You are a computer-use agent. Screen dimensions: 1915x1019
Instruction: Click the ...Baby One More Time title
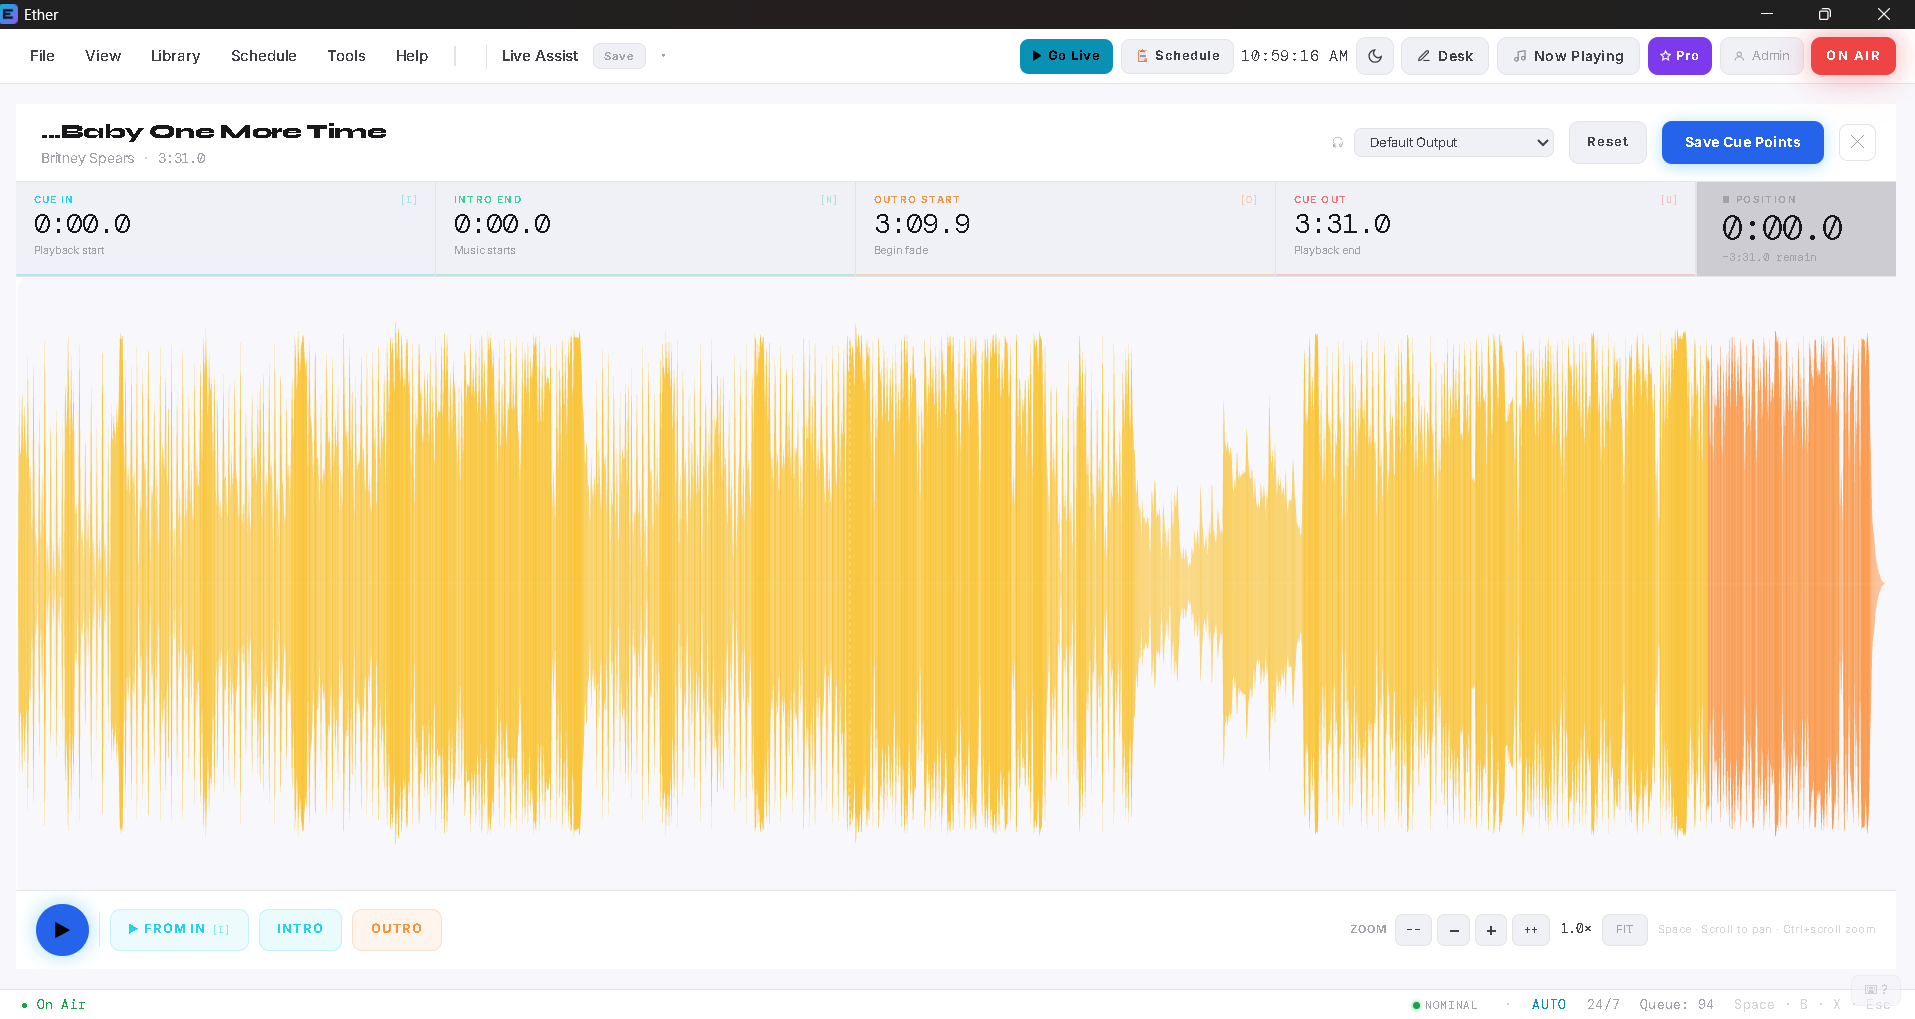click(214, 132)
